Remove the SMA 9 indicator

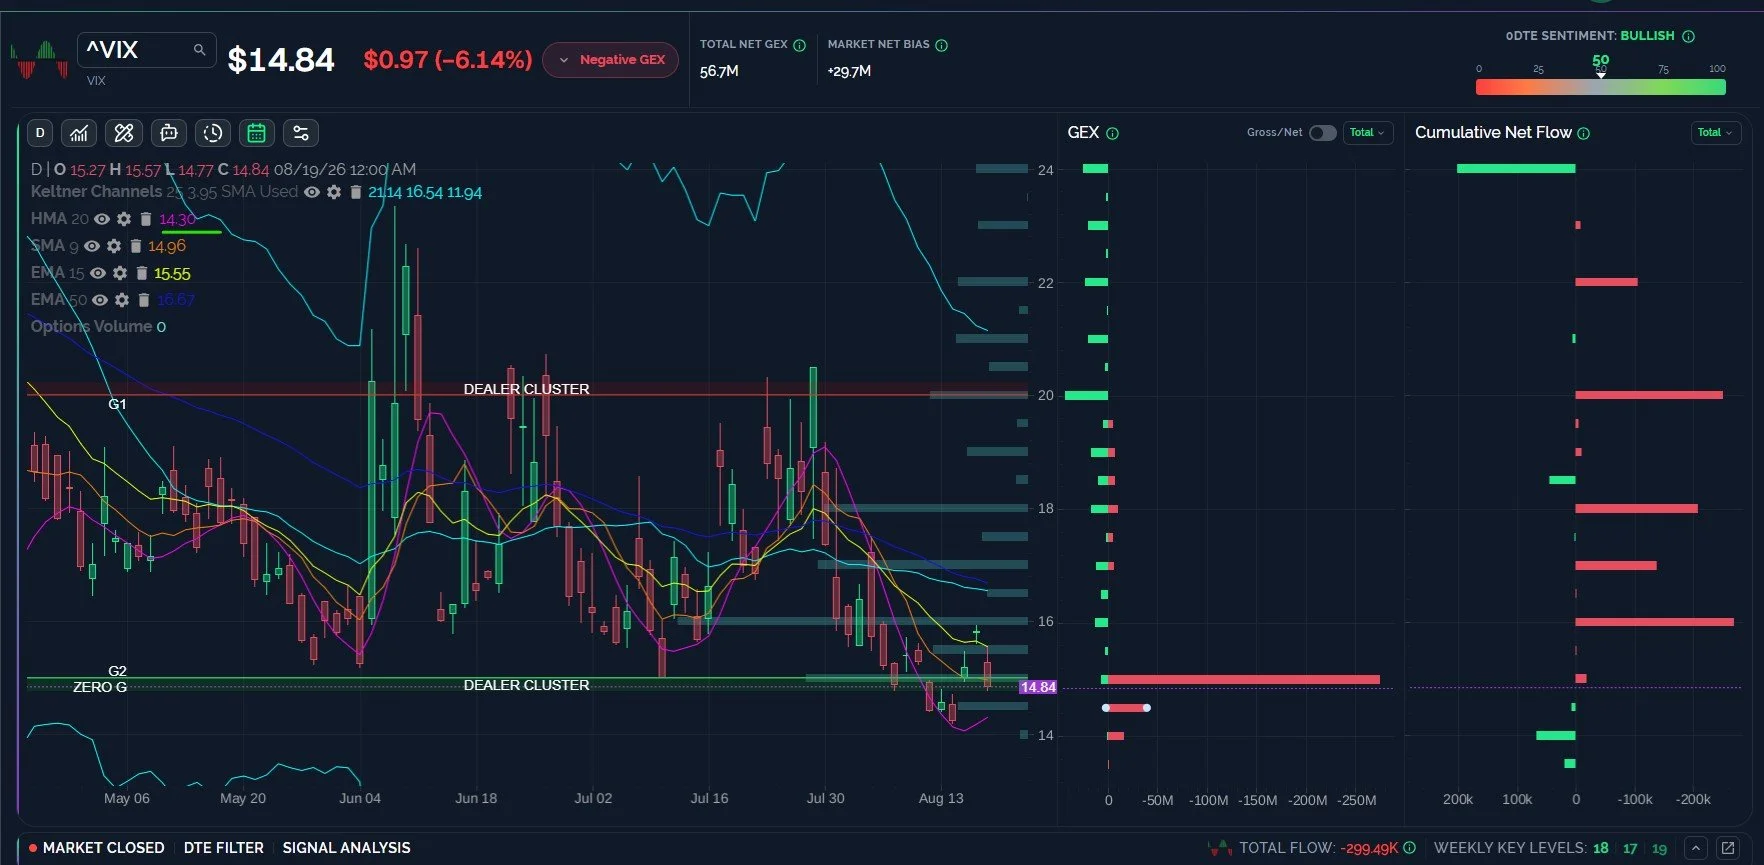tap(135, 246)
